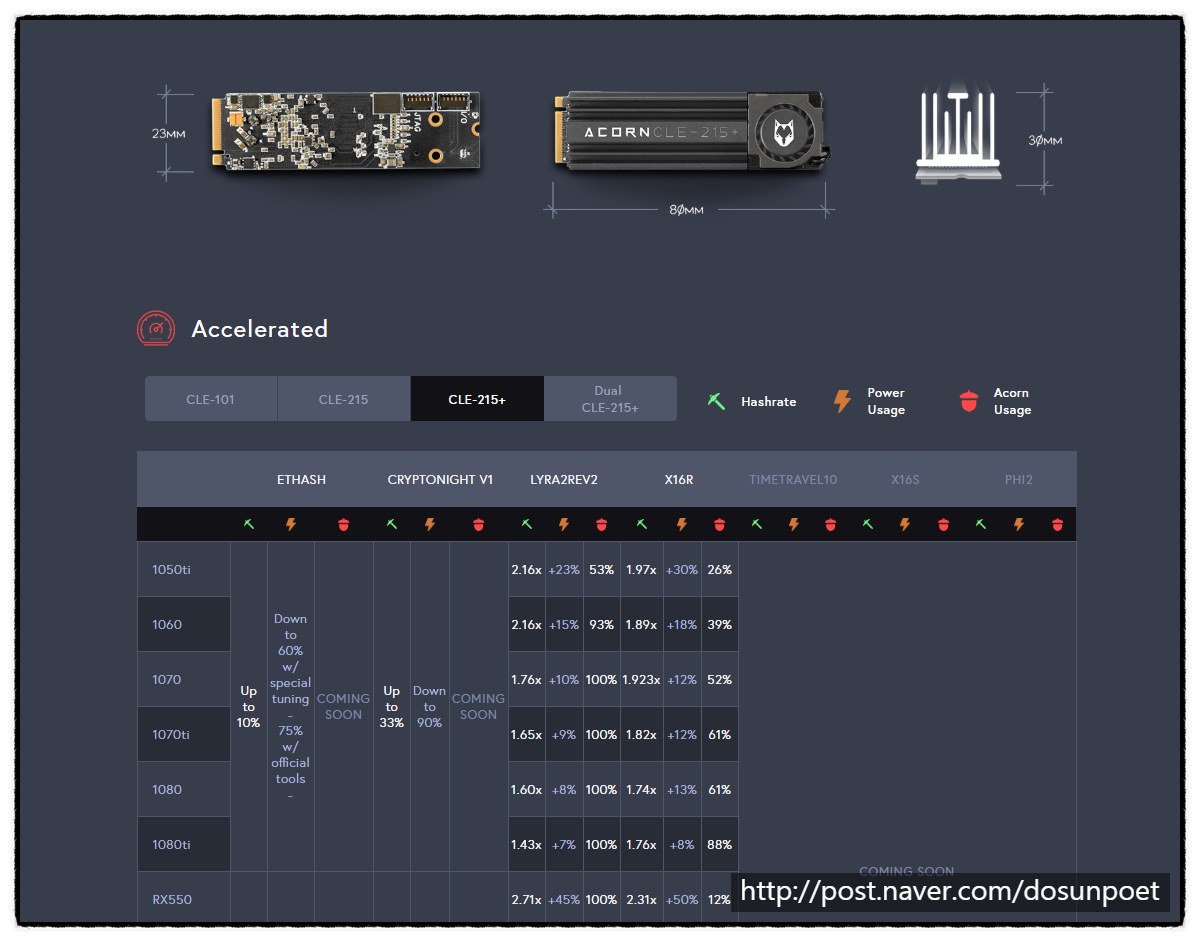Click the greyed PHI2 column header
This screenshot has height=942, width=1200.
(x=1019, y=480)
